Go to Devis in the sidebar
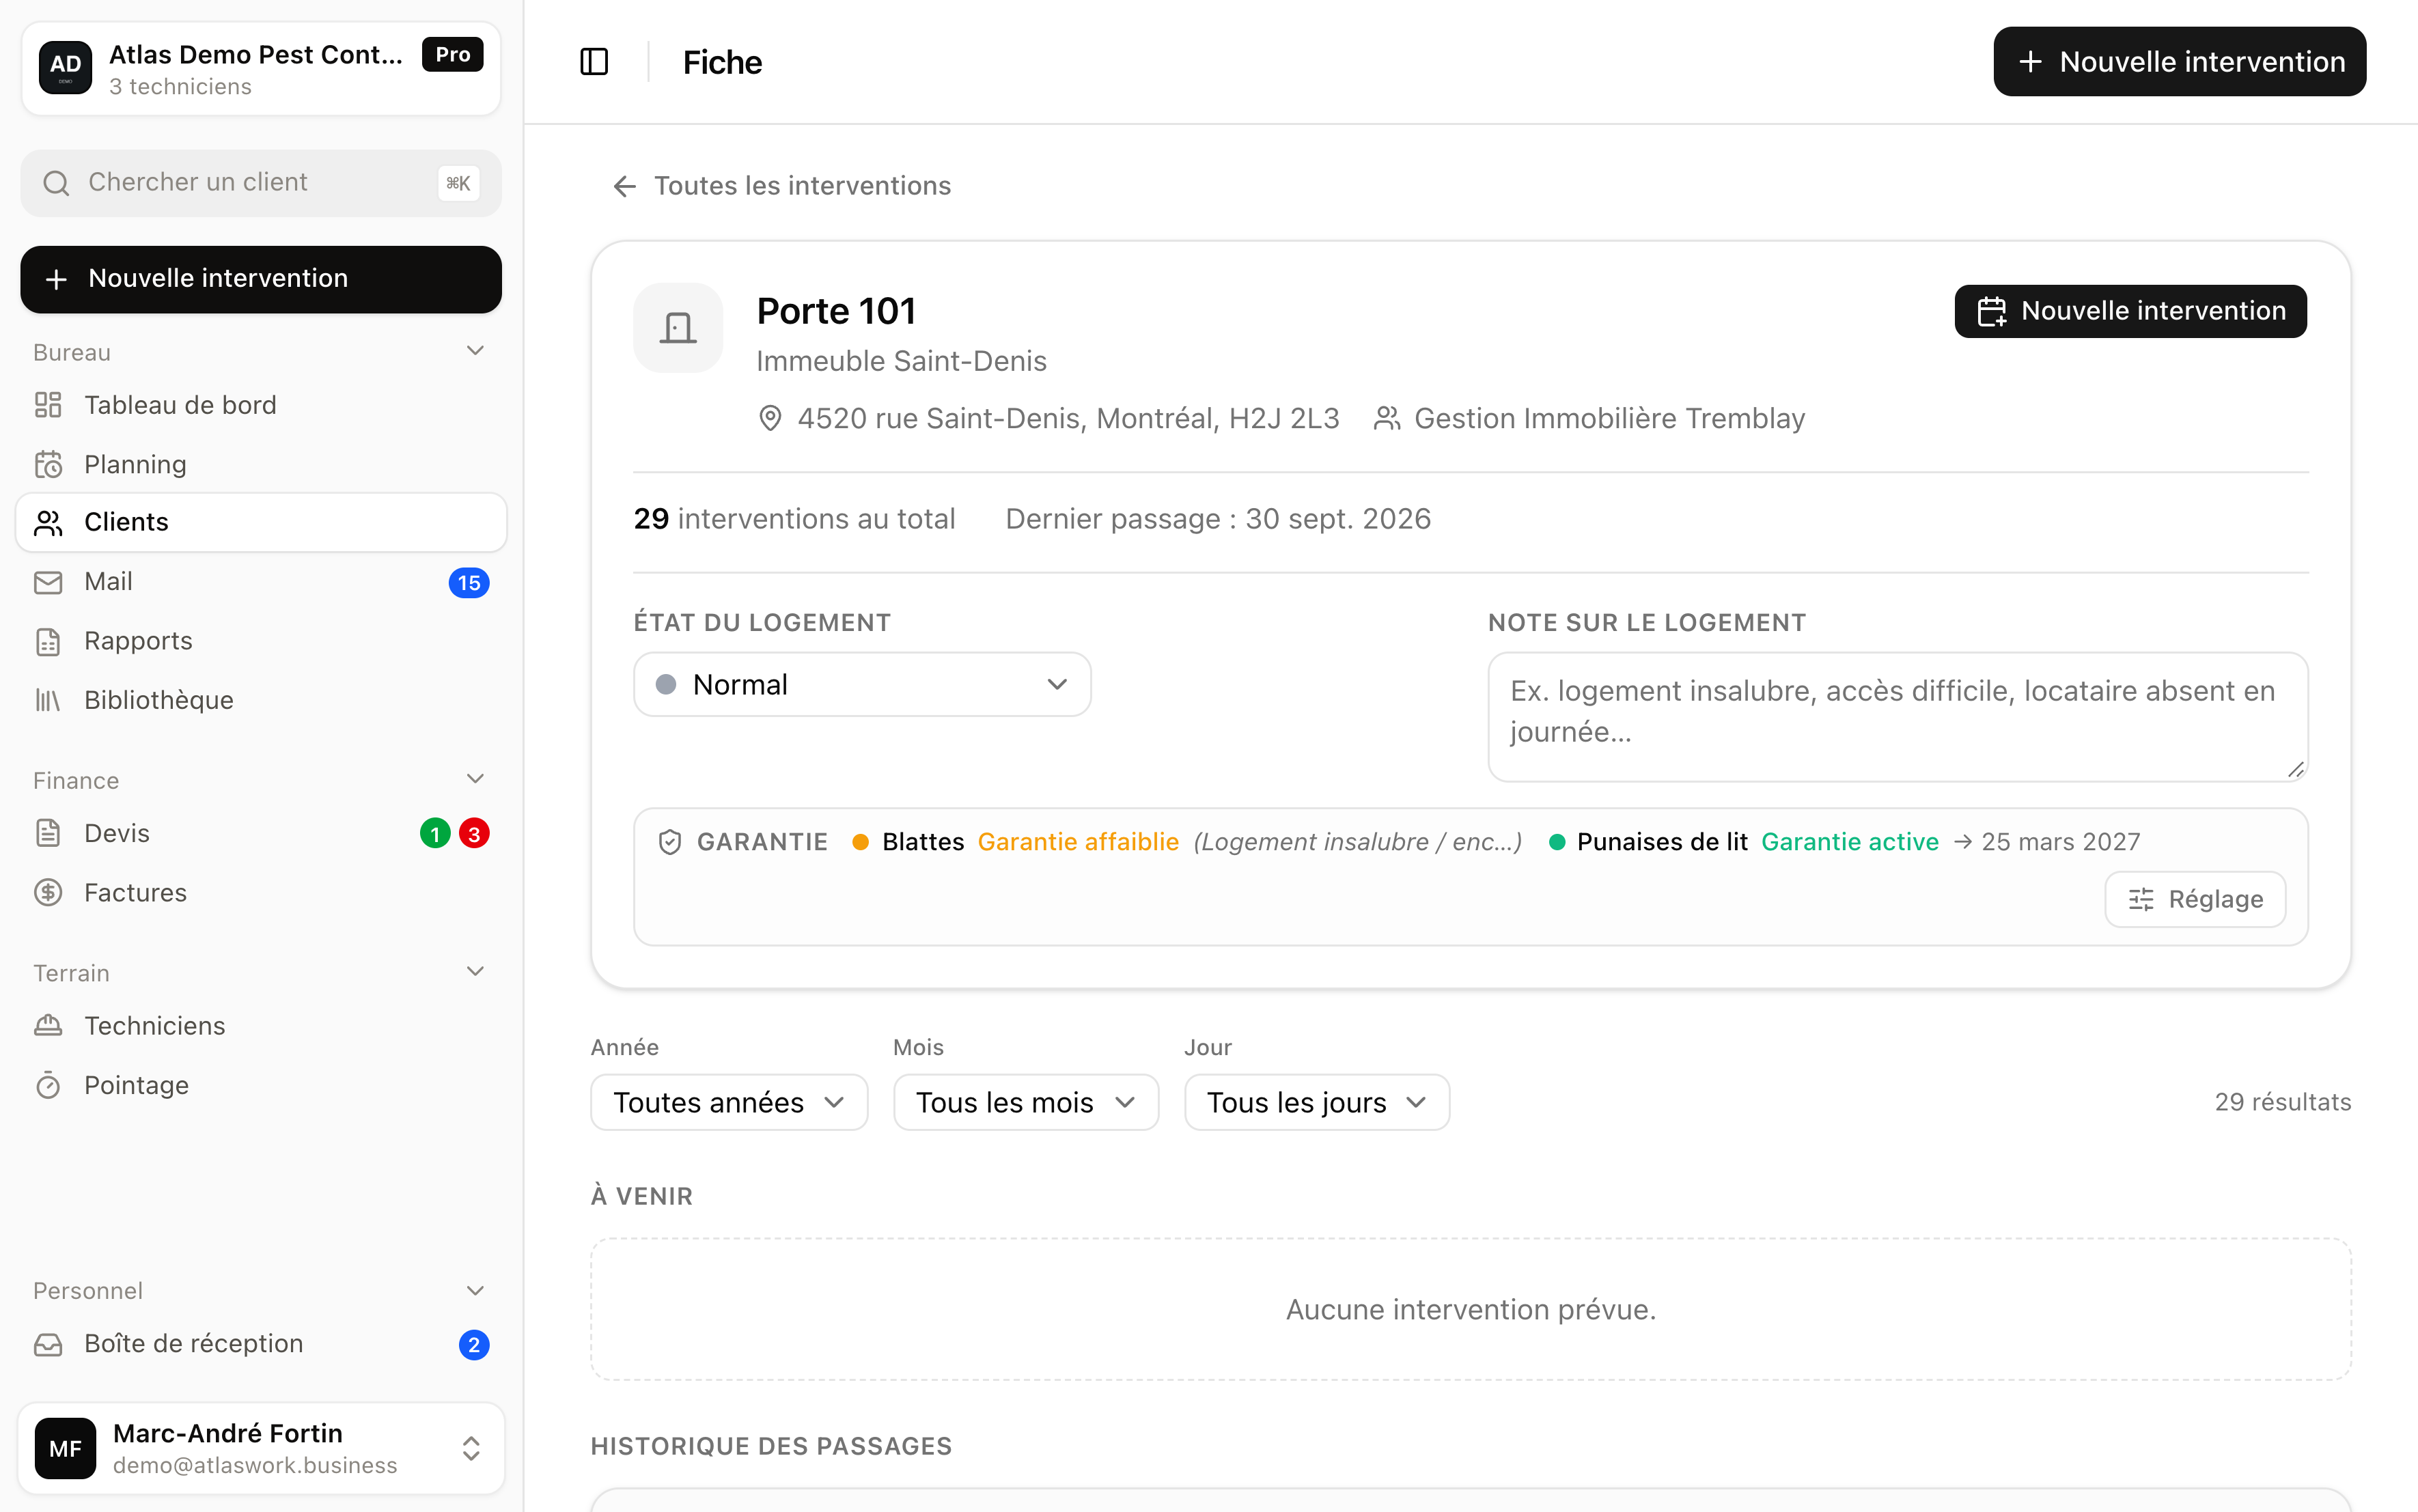 (x=261, y=833)
